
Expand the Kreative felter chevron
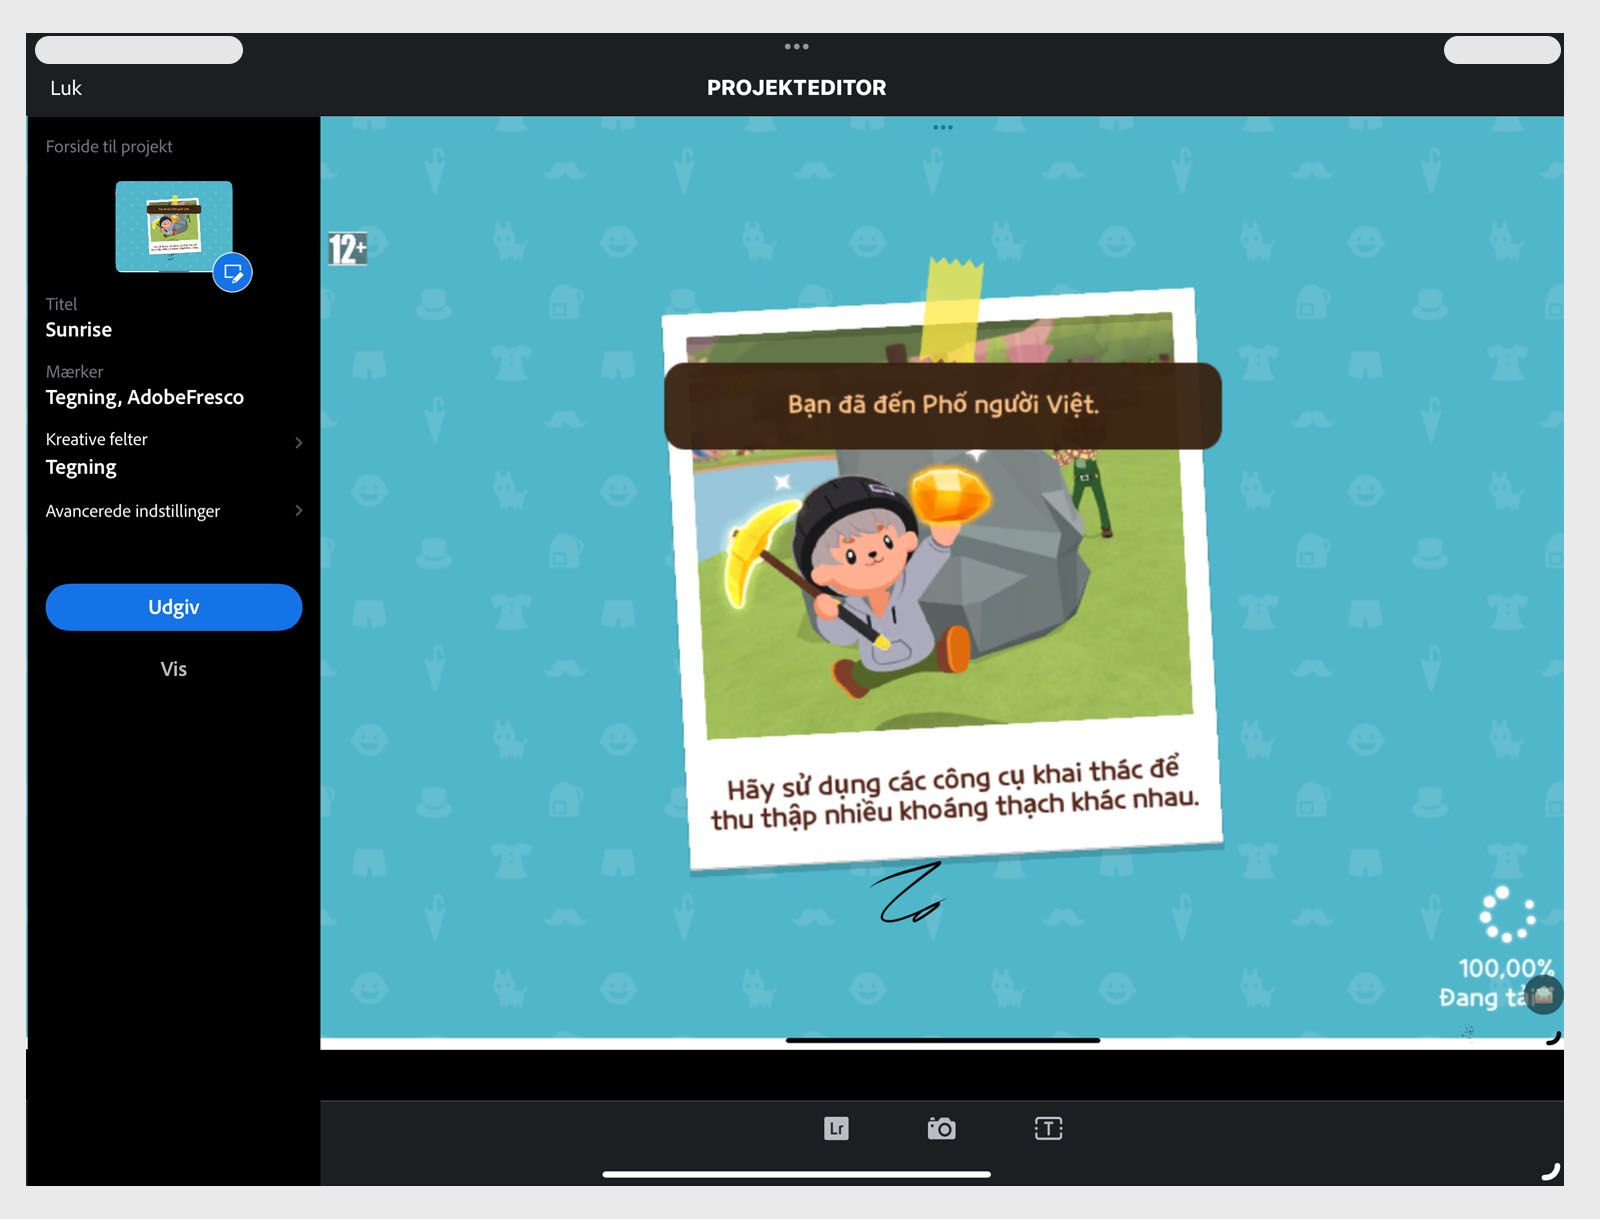298,442
